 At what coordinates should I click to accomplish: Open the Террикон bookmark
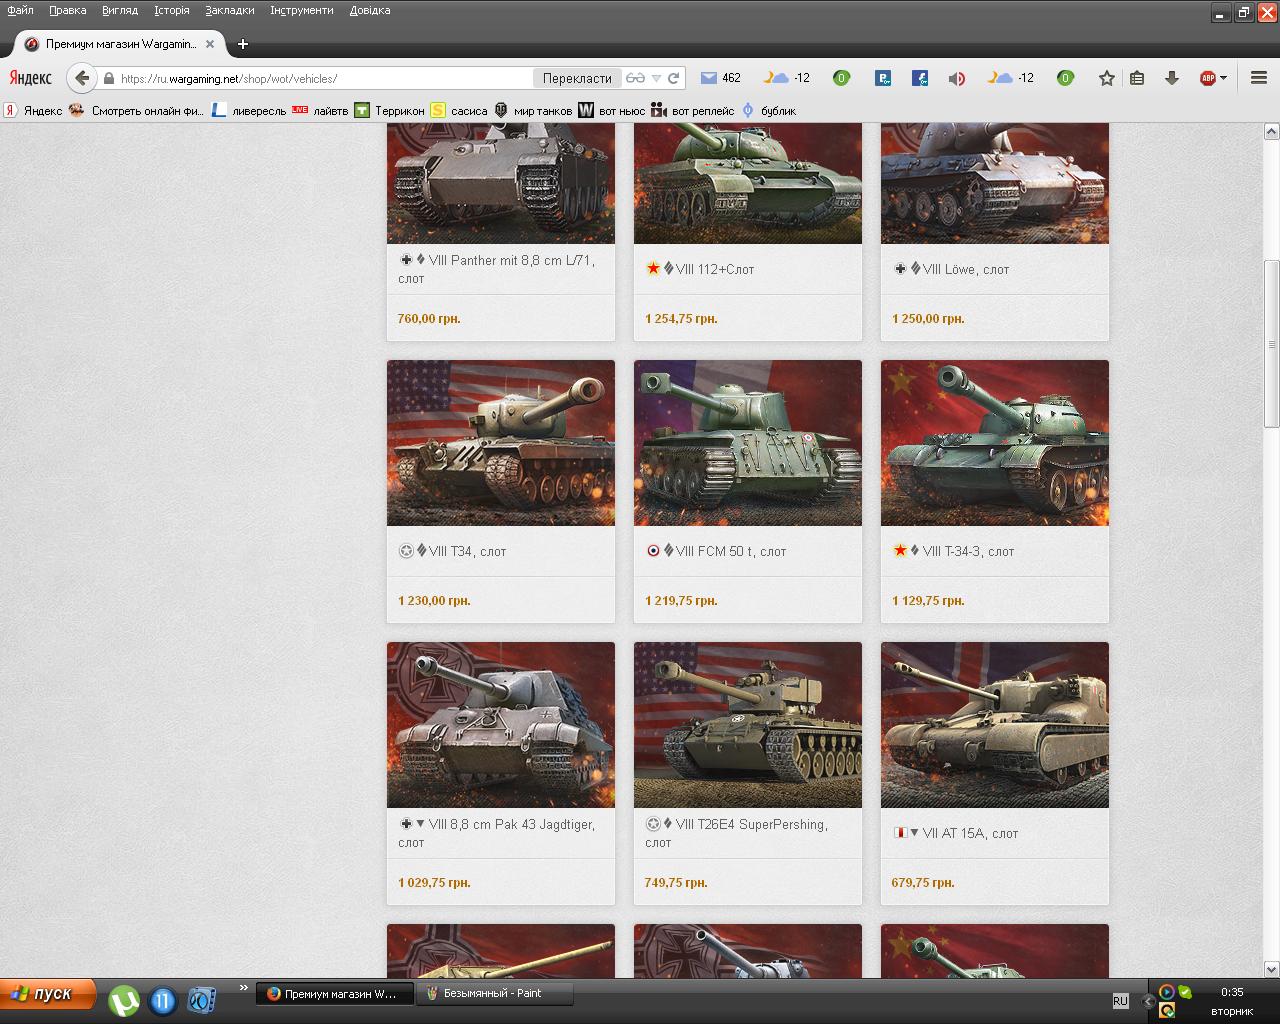pos(390,111)
